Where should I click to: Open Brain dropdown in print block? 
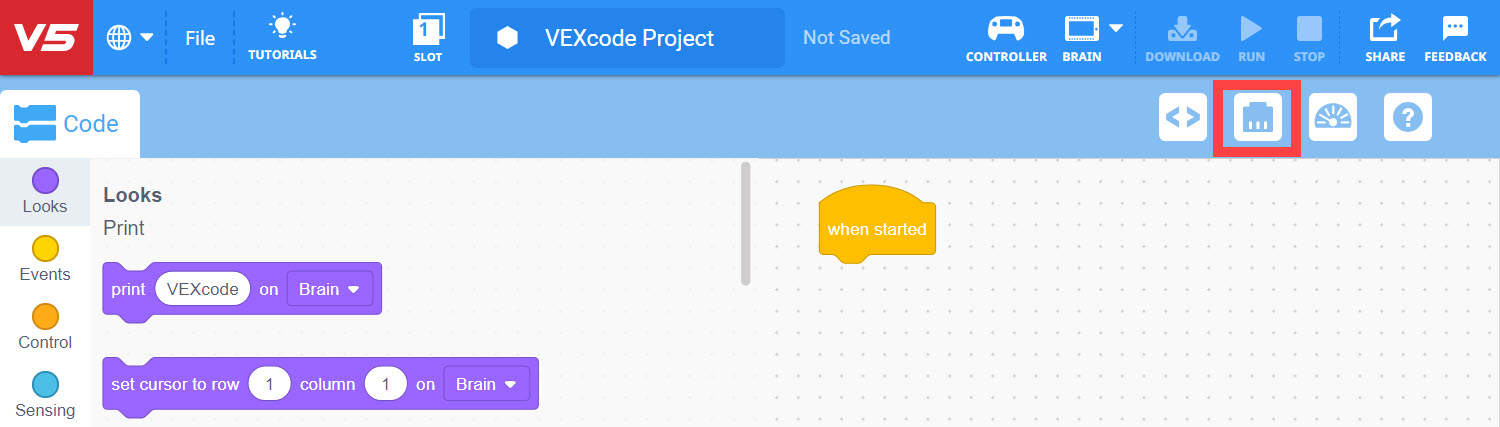[329, 290]
